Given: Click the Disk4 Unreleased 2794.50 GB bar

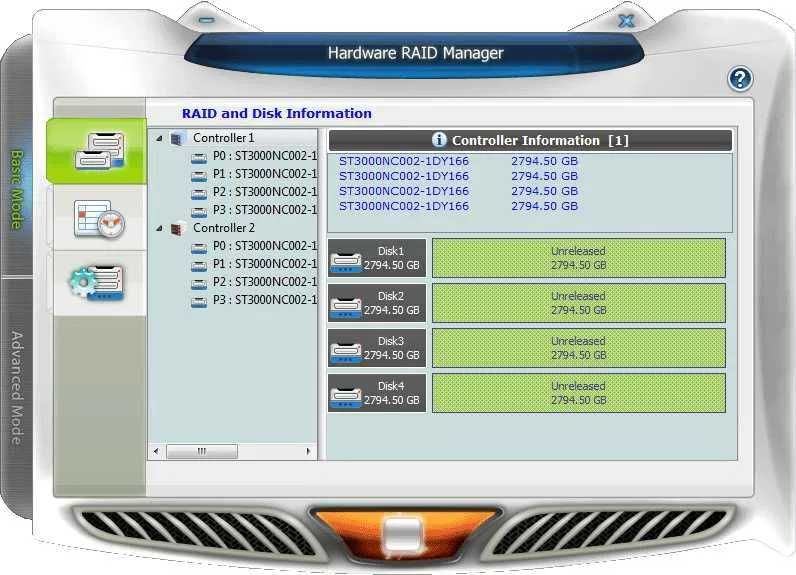Looking at the screenshot, I should 579,393.
